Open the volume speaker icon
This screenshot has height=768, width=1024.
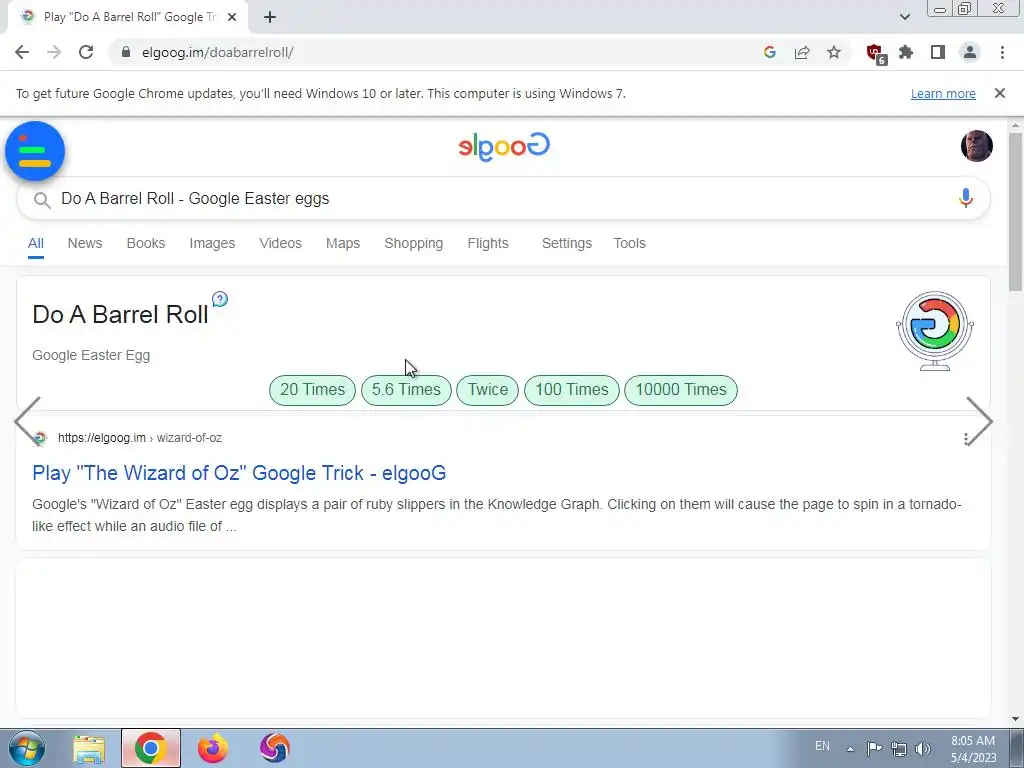click(923, 749)
